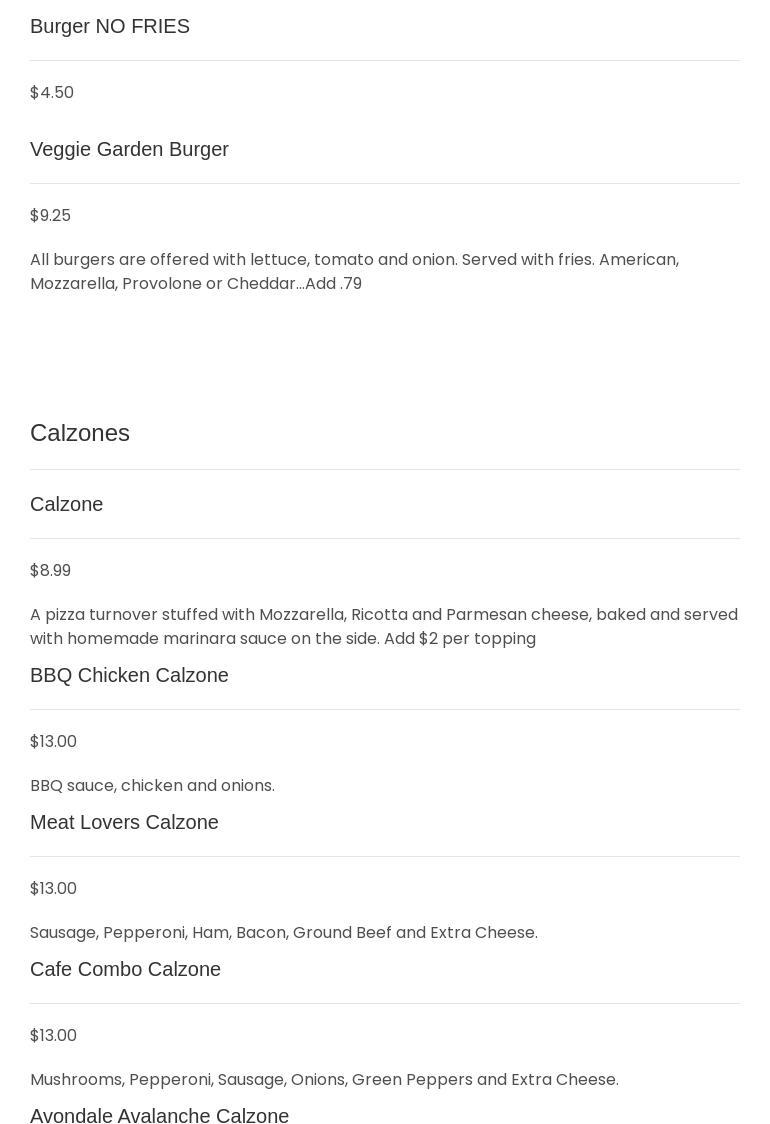
Task: Click the Meat Lovers Calzone $13.00 price
Action: pos(53,888)
